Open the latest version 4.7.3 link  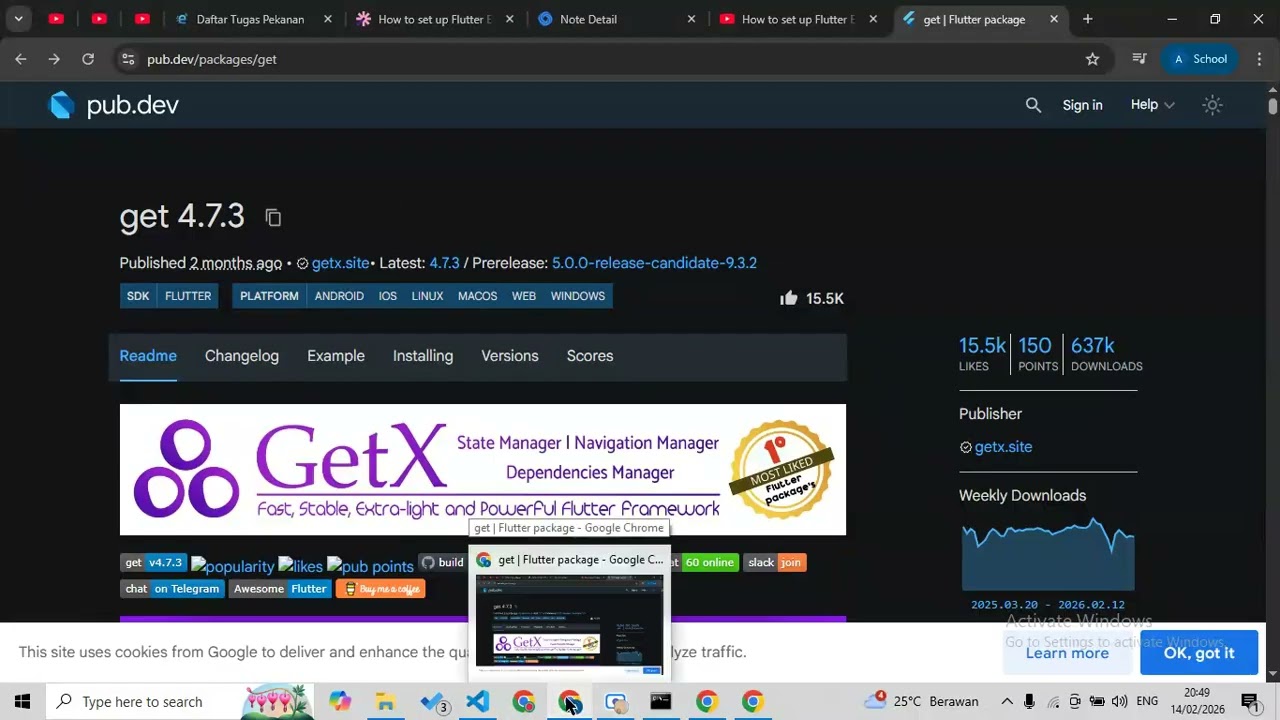coord(444,263)
